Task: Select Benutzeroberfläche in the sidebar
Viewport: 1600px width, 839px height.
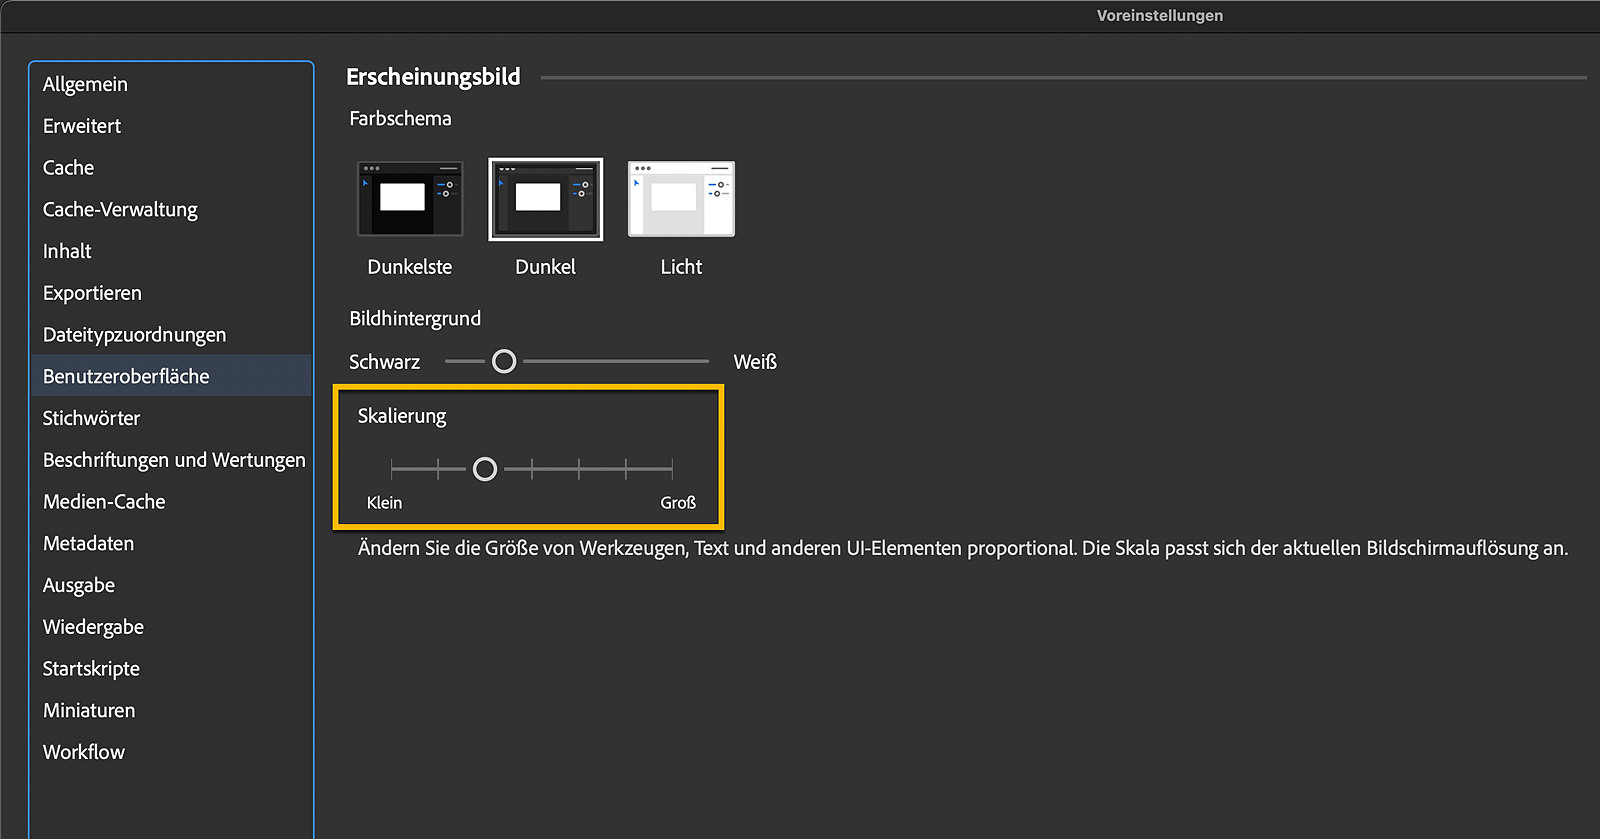Action: click(x=126, y=376)
